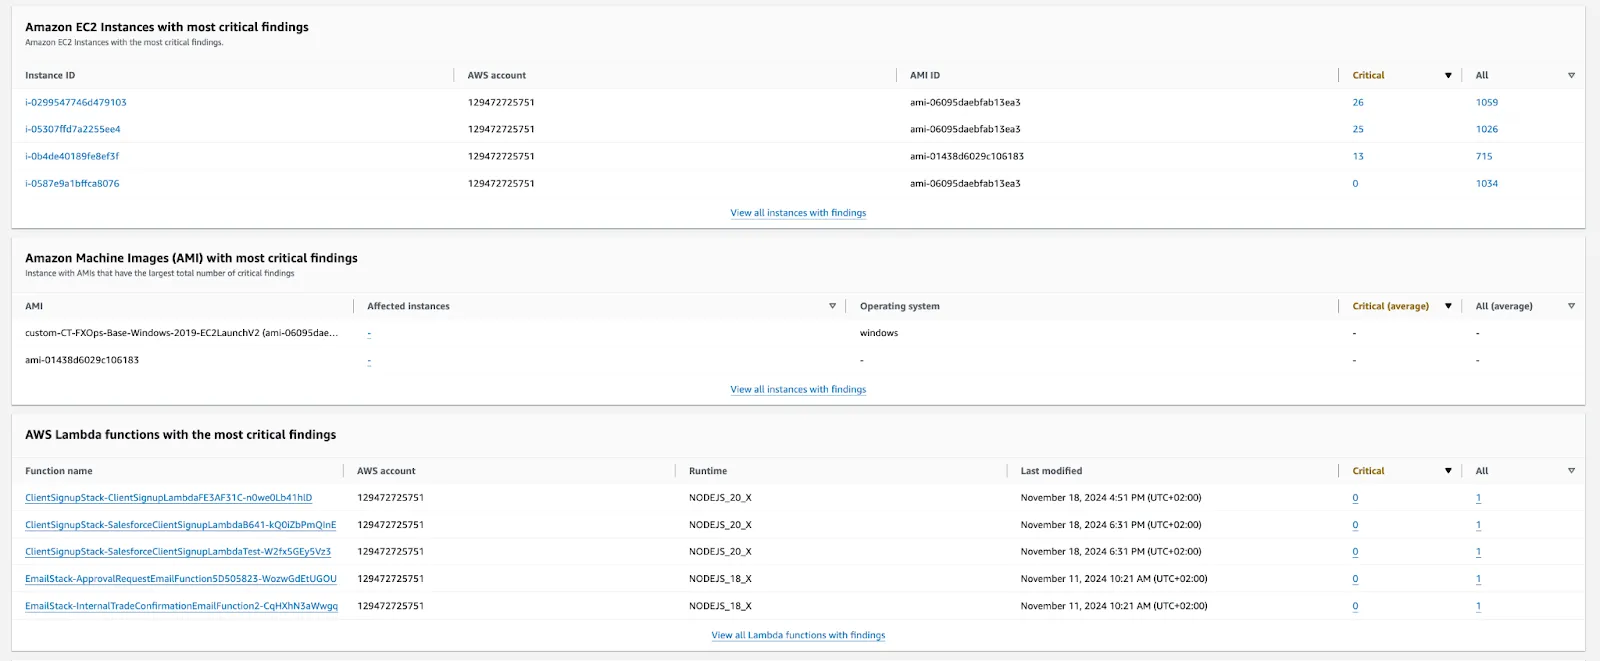Click View all instances with findings under EC2
This screenshot has width=1600, height=661.
click(798, 213)
